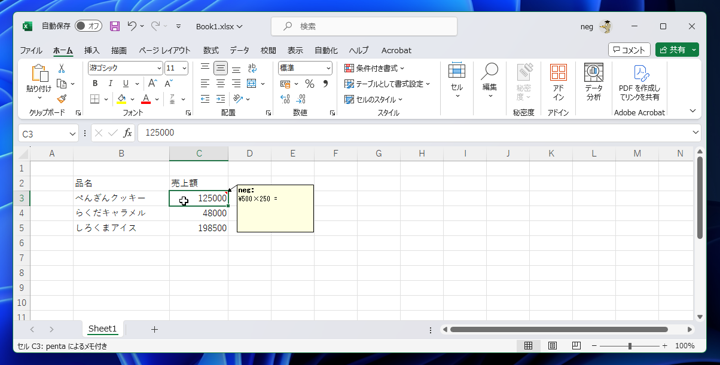Increase font size with larger A icon
Image resolution: width=720 pixels, height=365 pixels.
point(152,84)
